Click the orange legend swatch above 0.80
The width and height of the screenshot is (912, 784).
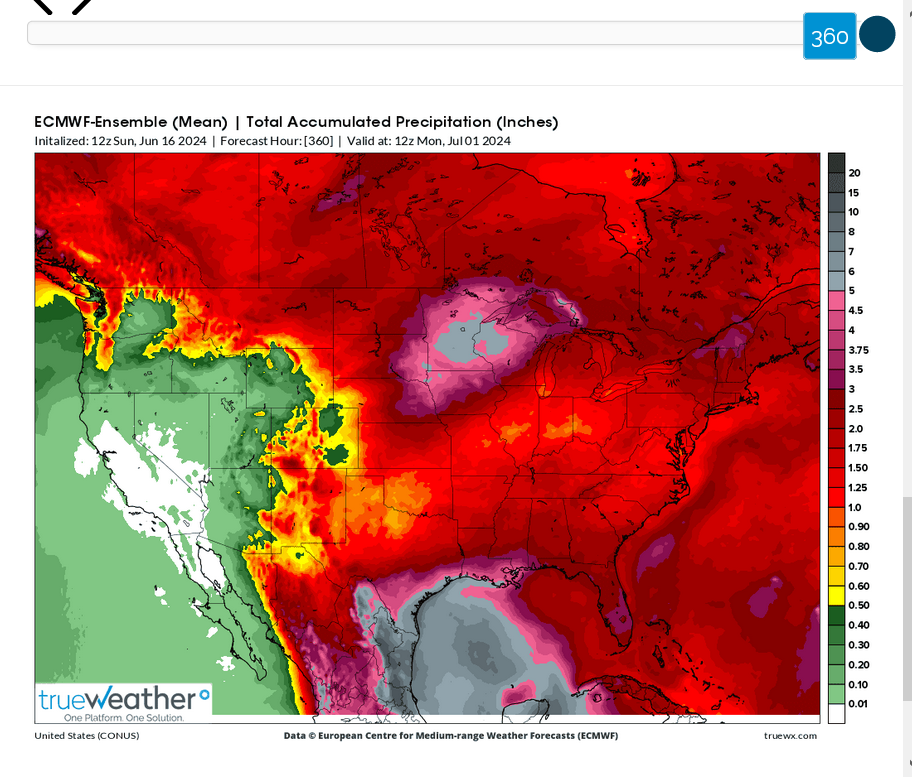pyautogui.click(x=836, y=537)
